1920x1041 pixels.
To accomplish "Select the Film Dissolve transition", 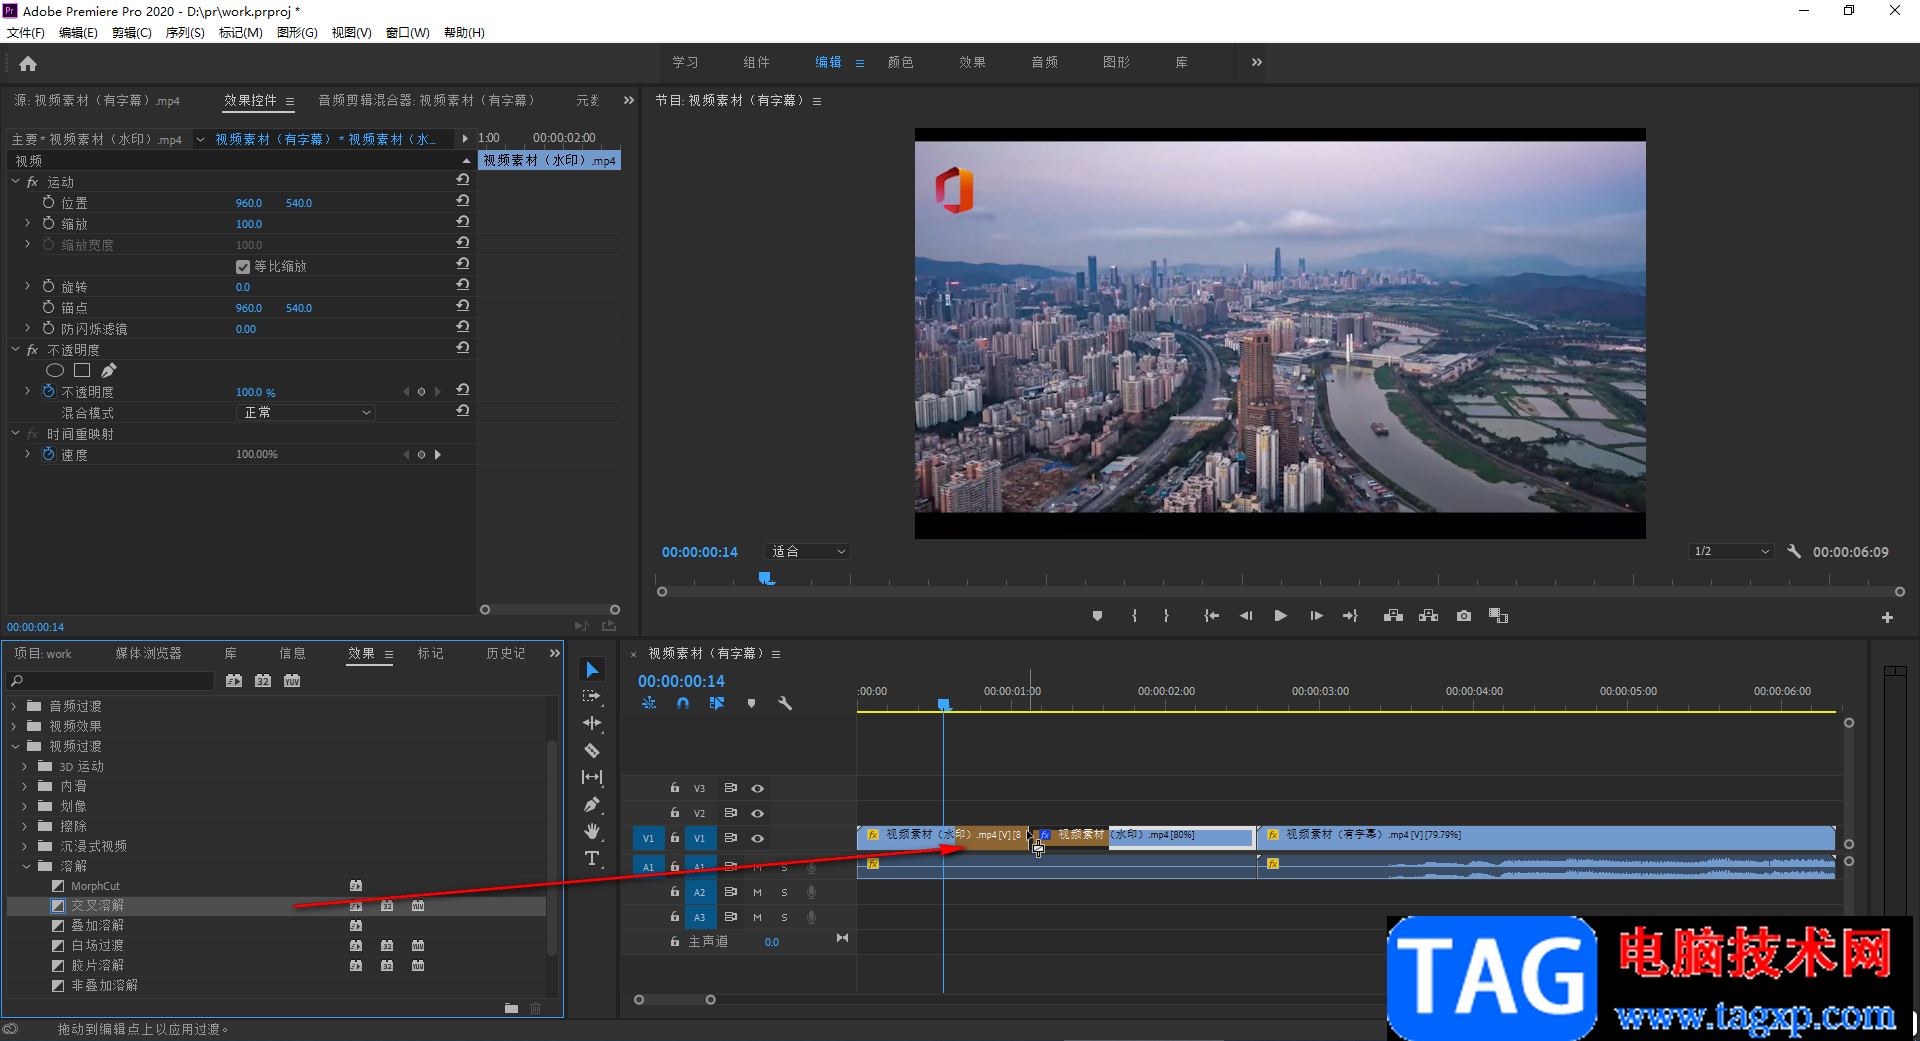I will pyautogui.click(x=97, y=965).
